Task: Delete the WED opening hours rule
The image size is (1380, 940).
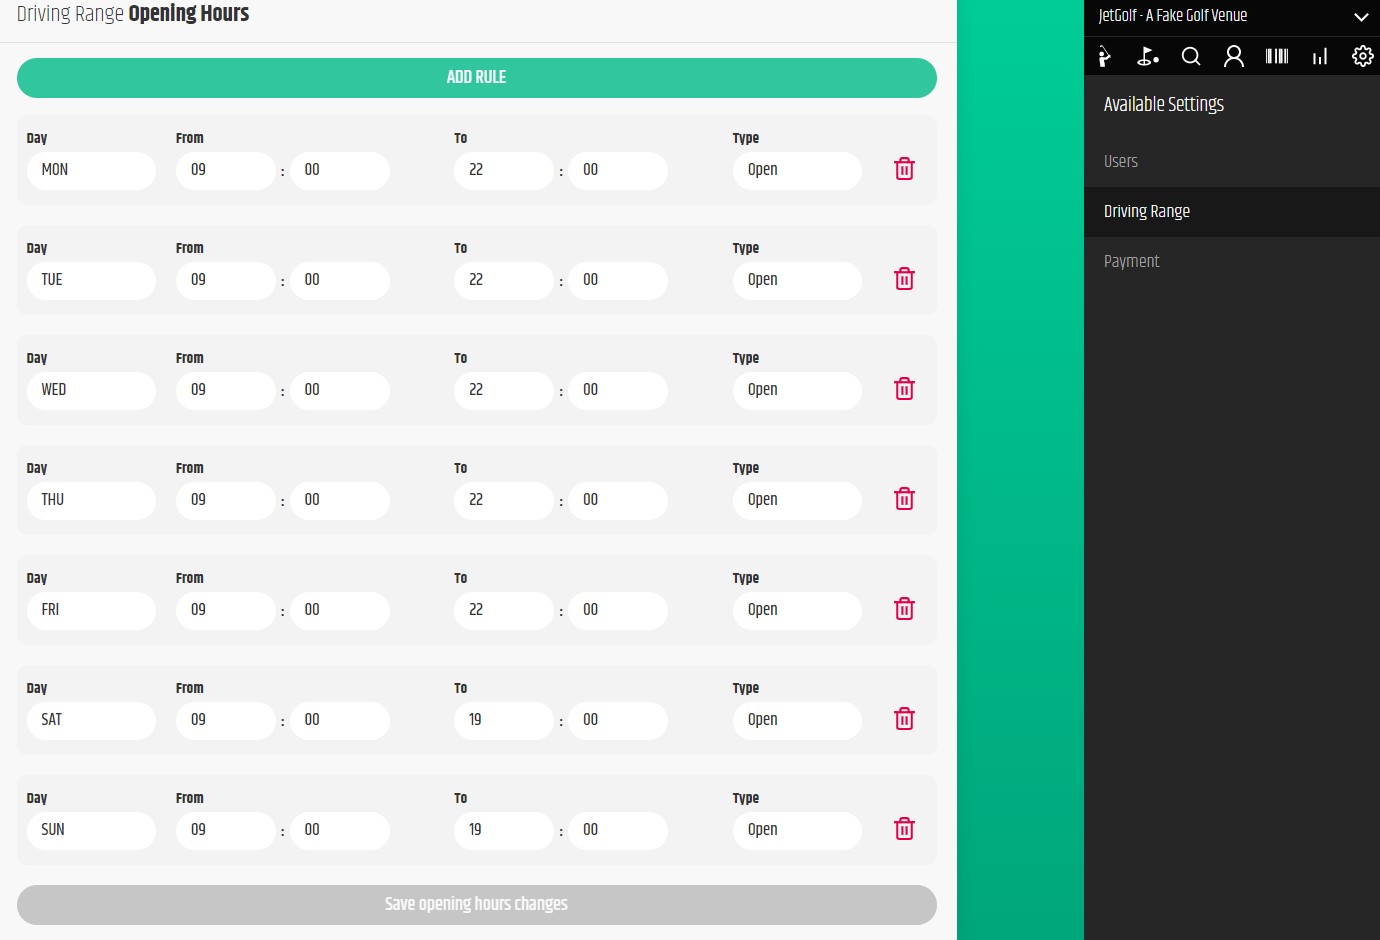Action: [x=904, y=389]
